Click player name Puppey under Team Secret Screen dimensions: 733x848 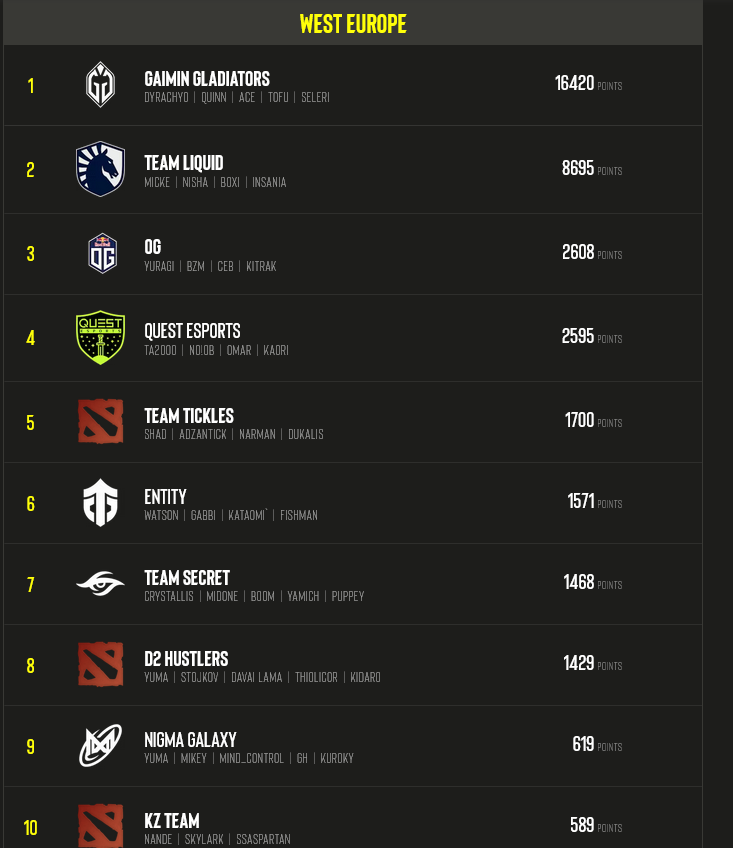(348, 596)
